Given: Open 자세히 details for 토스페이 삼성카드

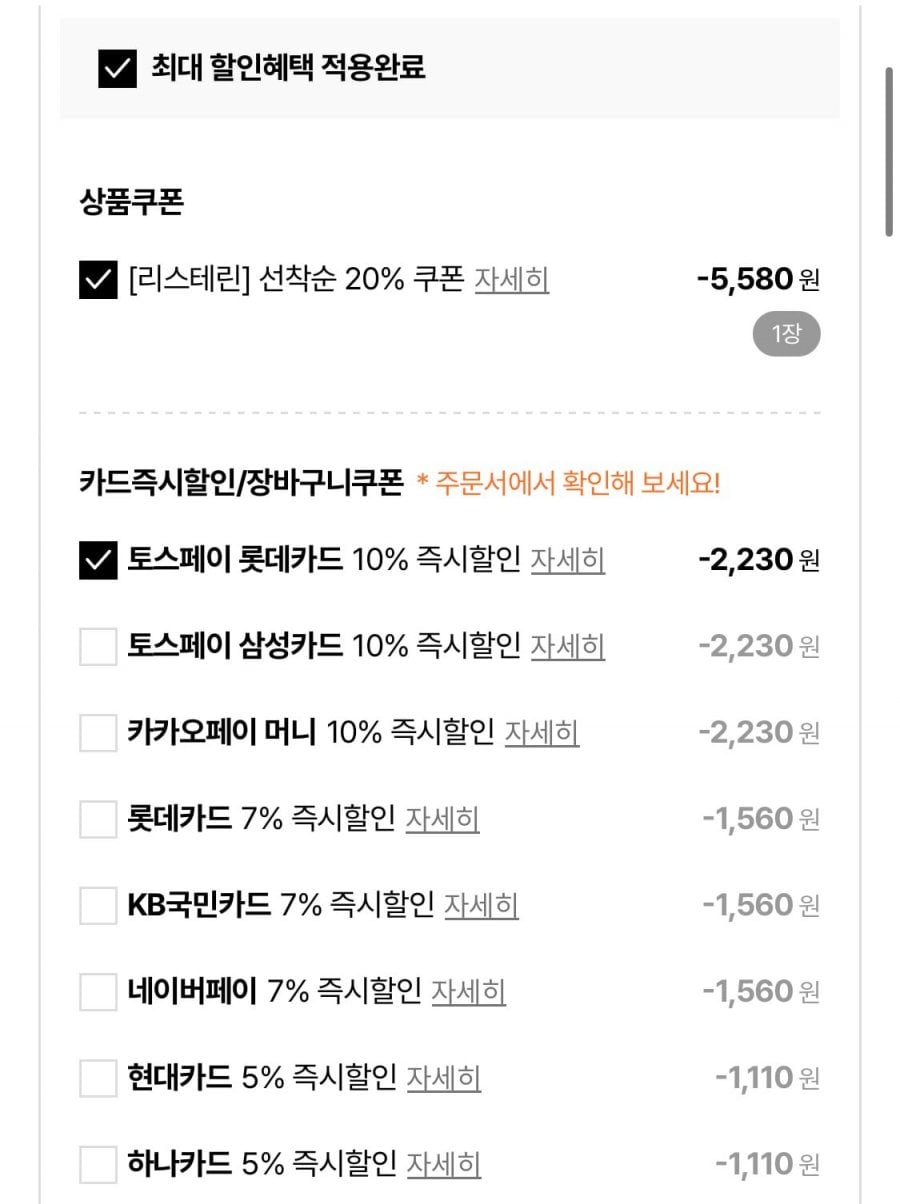Looking at the screenshot, I should [567, 647].
